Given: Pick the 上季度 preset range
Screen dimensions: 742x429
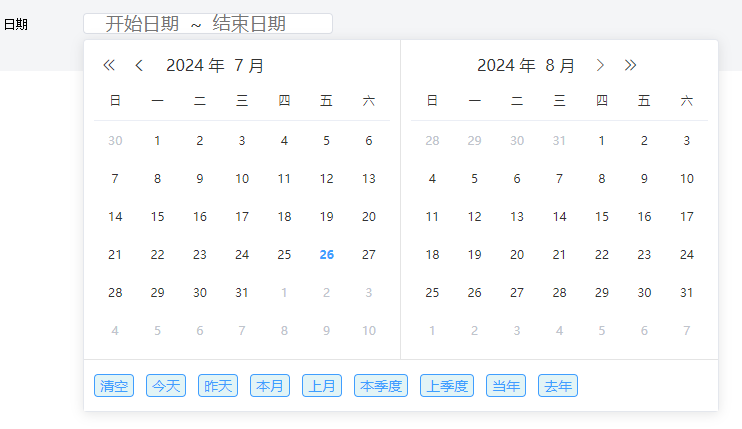Looking at the screenshot, I should tap(447, 385).
